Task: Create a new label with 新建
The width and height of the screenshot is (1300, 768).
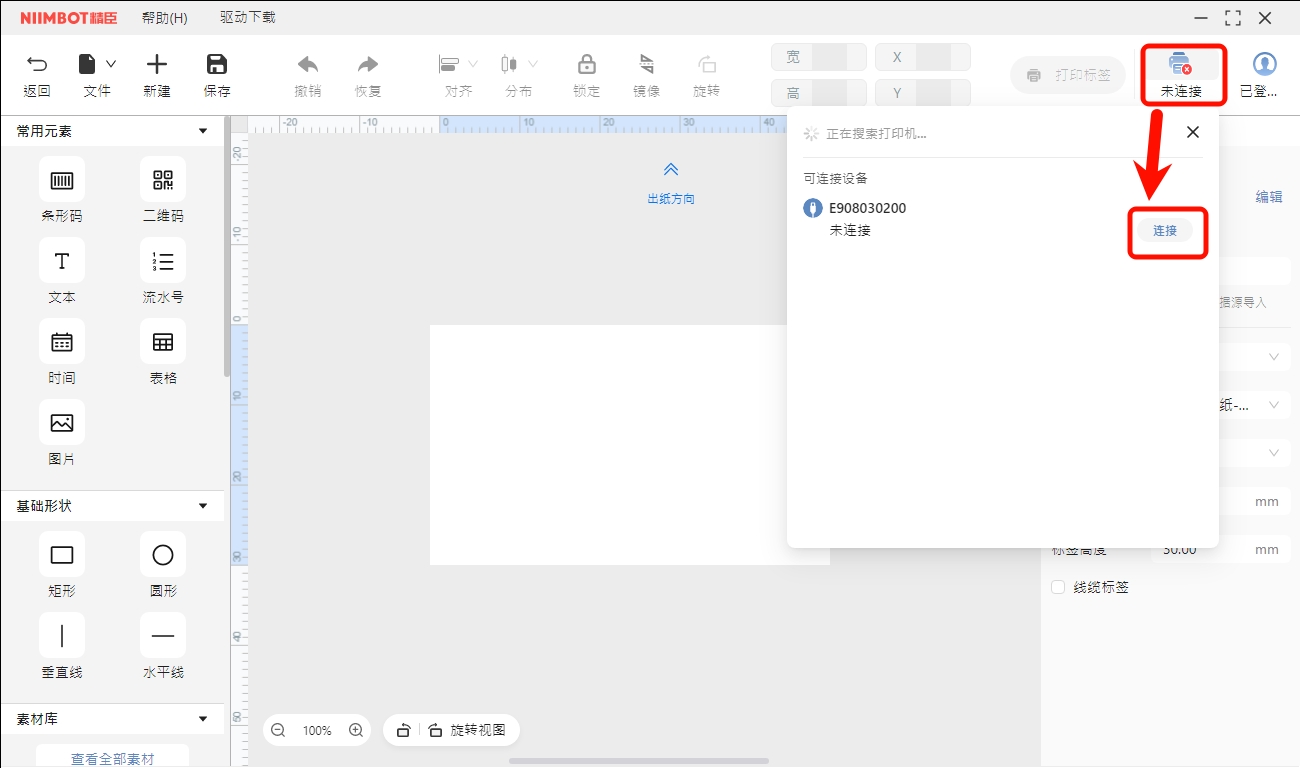Action: click(x=157, y=65)
